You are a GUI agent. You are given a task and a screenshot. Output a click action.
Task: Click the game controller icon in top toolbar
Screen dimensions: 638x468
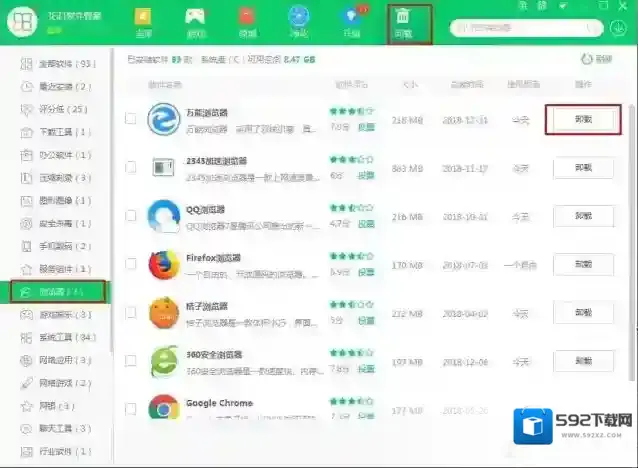pos(194,21)
